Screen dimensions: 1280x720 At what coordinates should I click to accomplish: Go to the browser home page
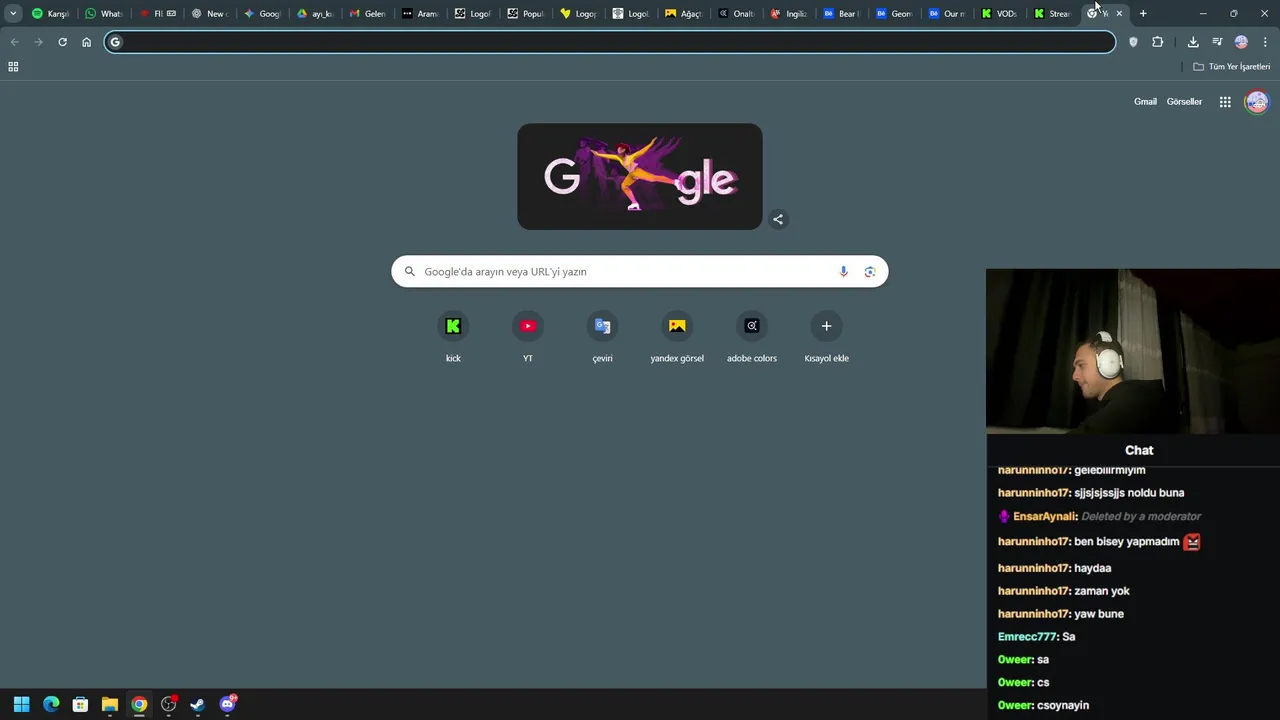(x=86, y=42)
